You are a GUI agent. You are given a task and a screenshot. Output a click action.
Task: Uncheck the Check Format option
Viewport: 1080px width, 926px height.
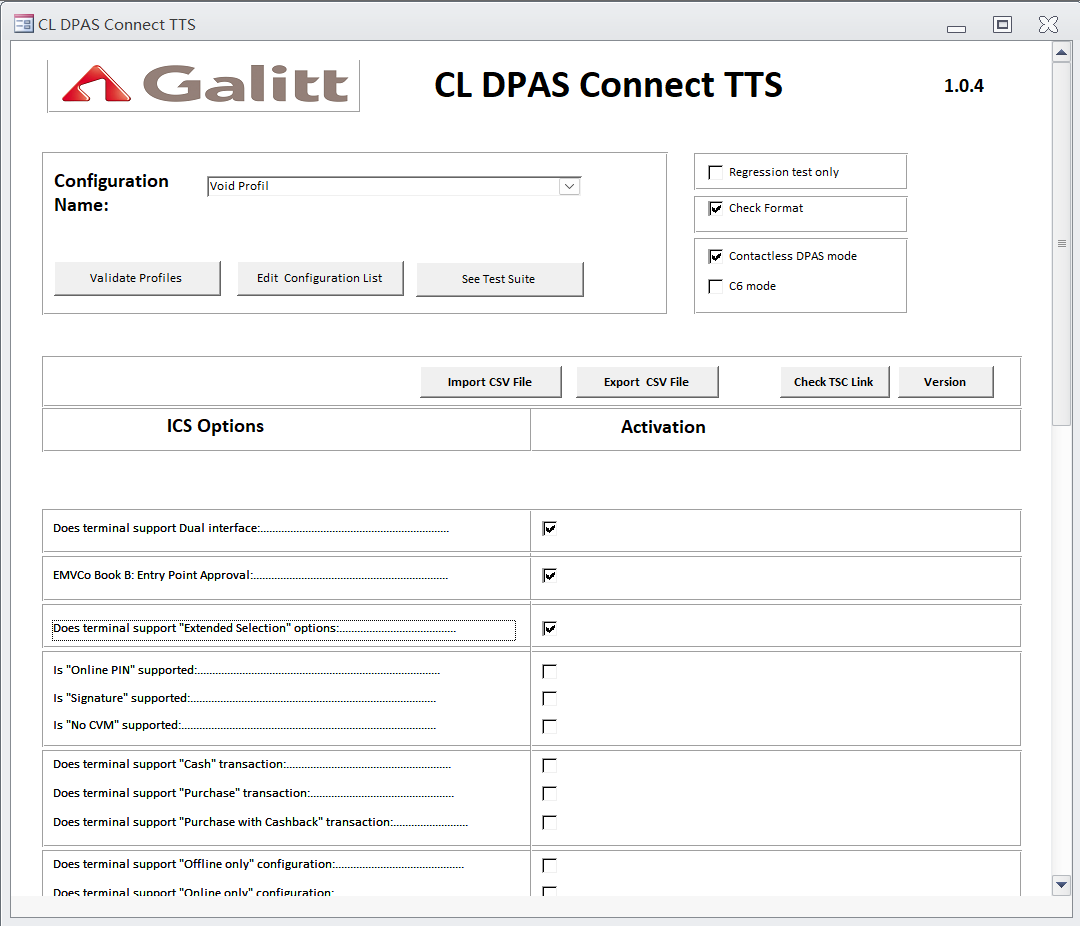tap(716, 208)
